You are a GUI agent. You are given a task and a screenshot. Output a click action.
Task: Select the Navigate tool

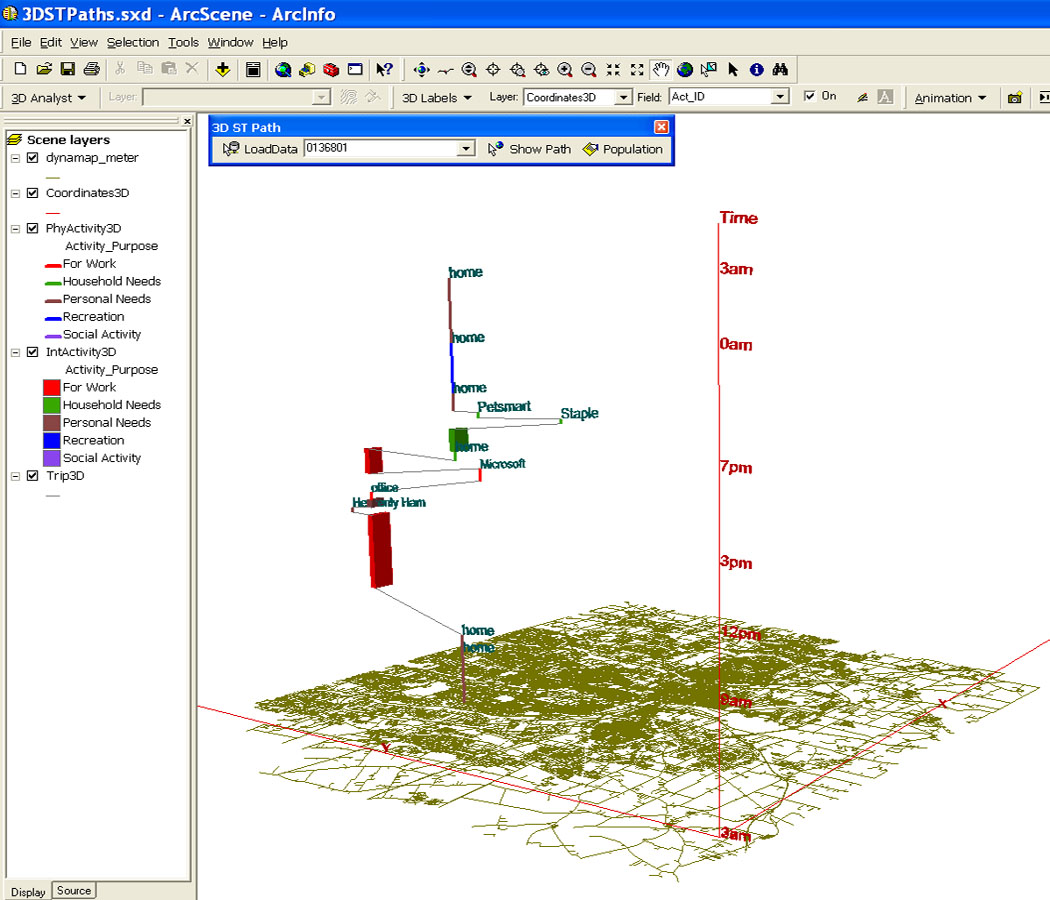click(x=421, y=69)
